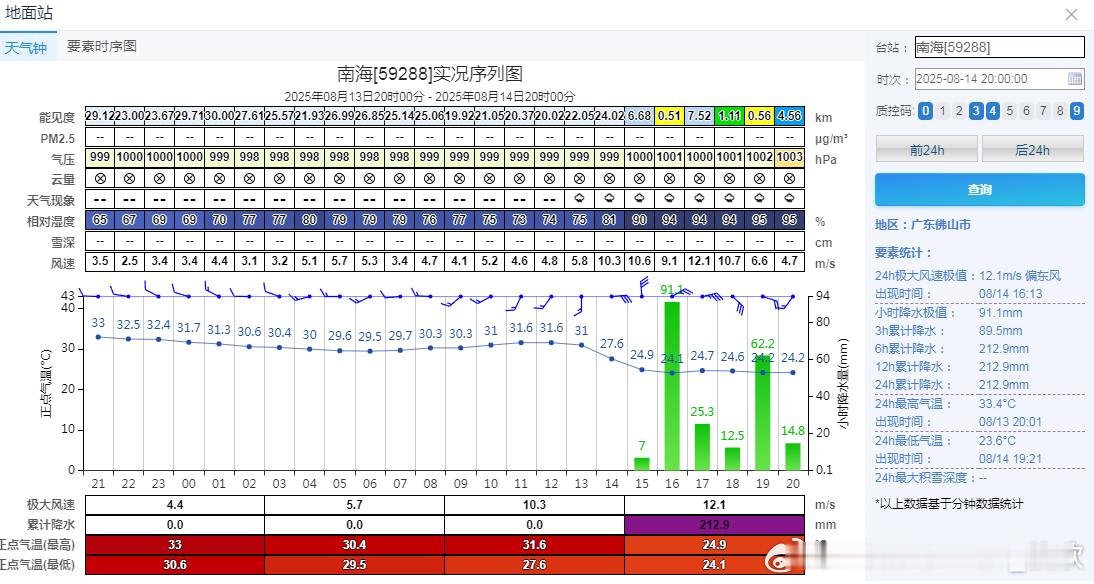
Task: Click the blue 查询 button
Action: (x=980, y=189)
